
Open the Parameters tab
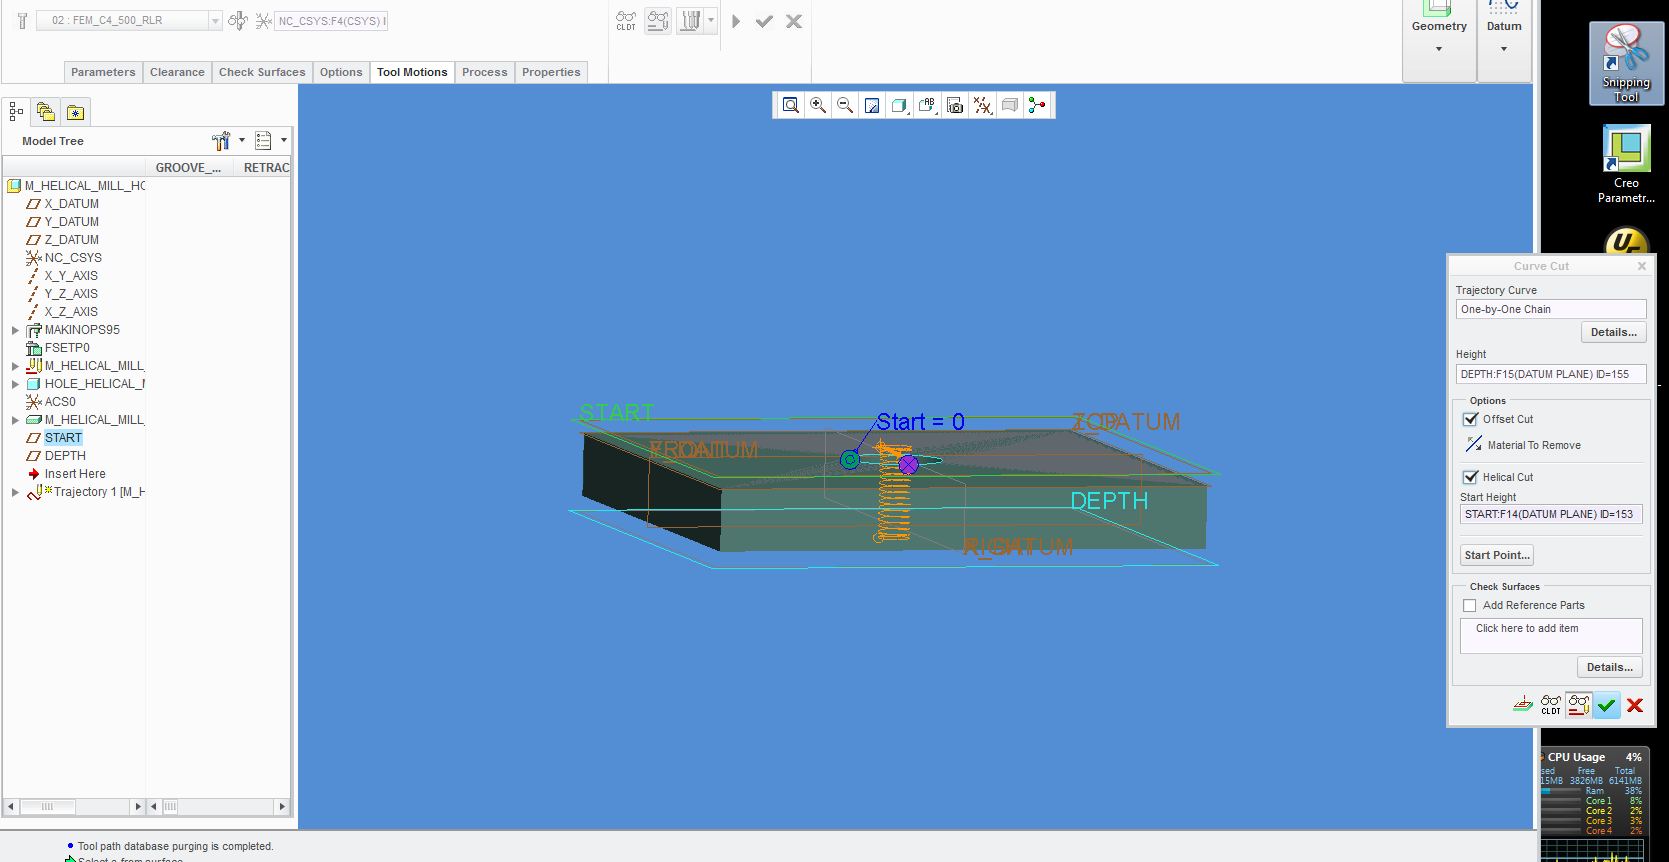(x=103, y=72)
